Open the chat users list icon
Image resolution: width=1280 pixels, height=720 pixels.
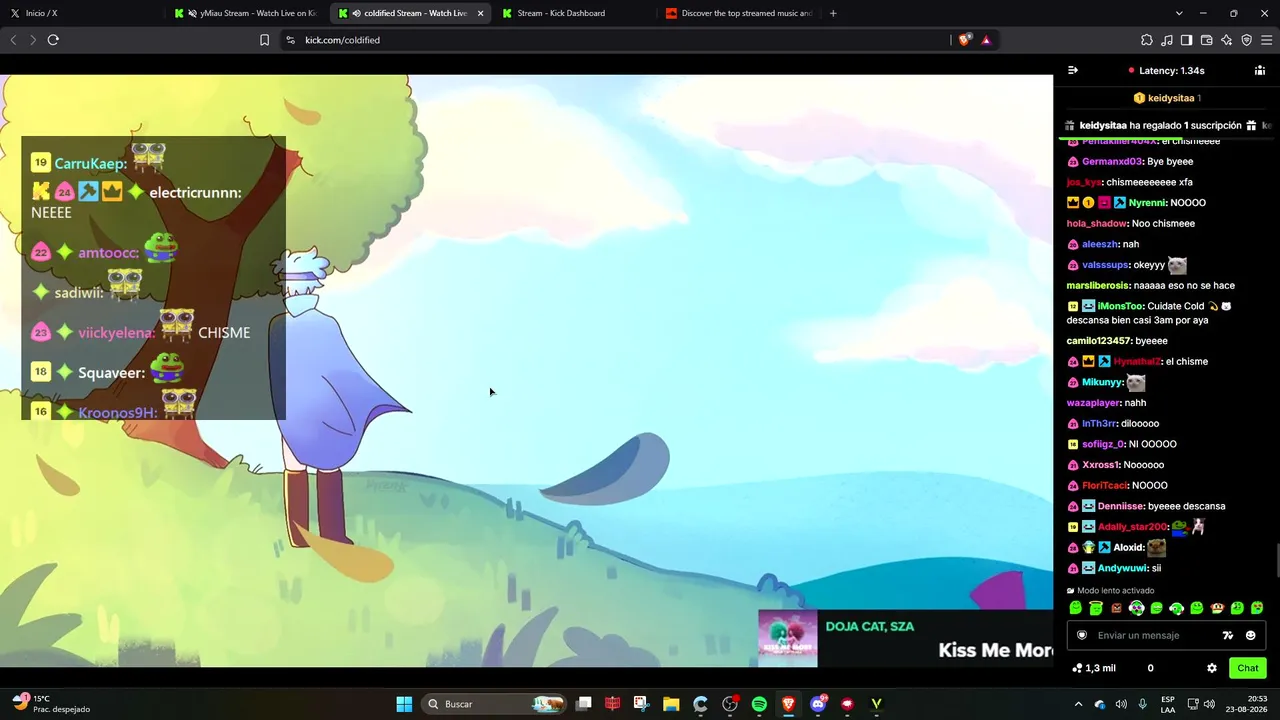(x=1260, y=70)
